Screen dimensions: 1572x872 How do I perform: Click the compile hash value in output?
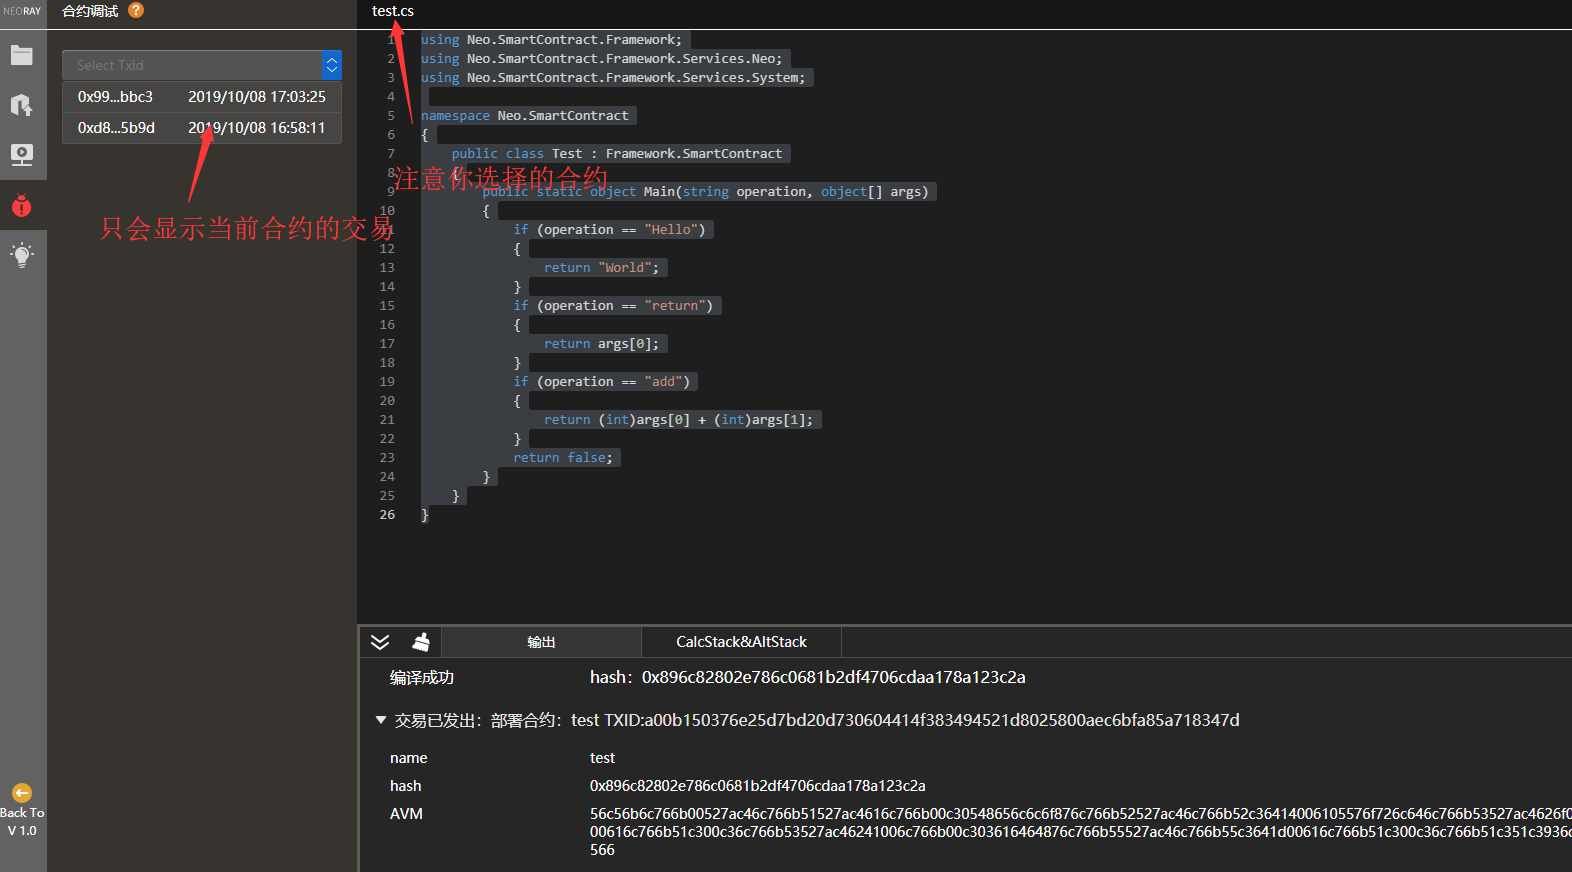(834, 677)
